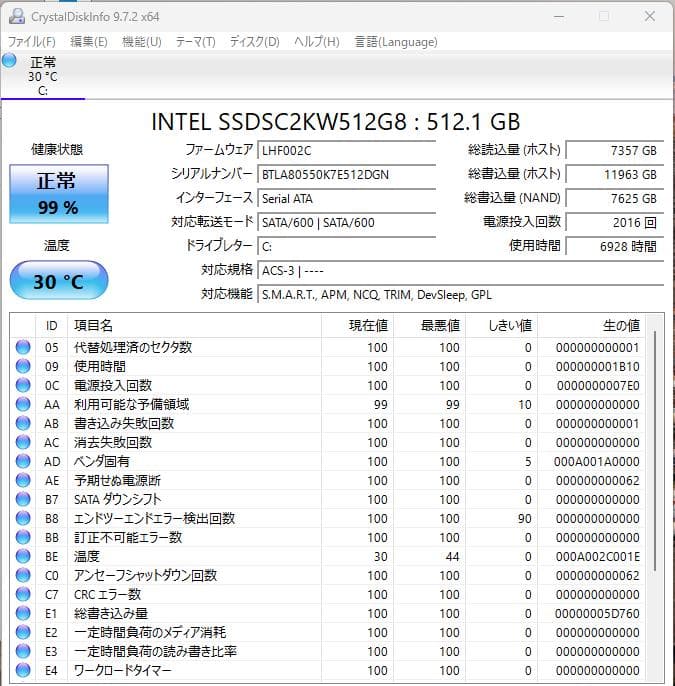Click status orb for AB 書き込み失敗回数
This screenshot has width=675, height=686.
tap(23, 423)
